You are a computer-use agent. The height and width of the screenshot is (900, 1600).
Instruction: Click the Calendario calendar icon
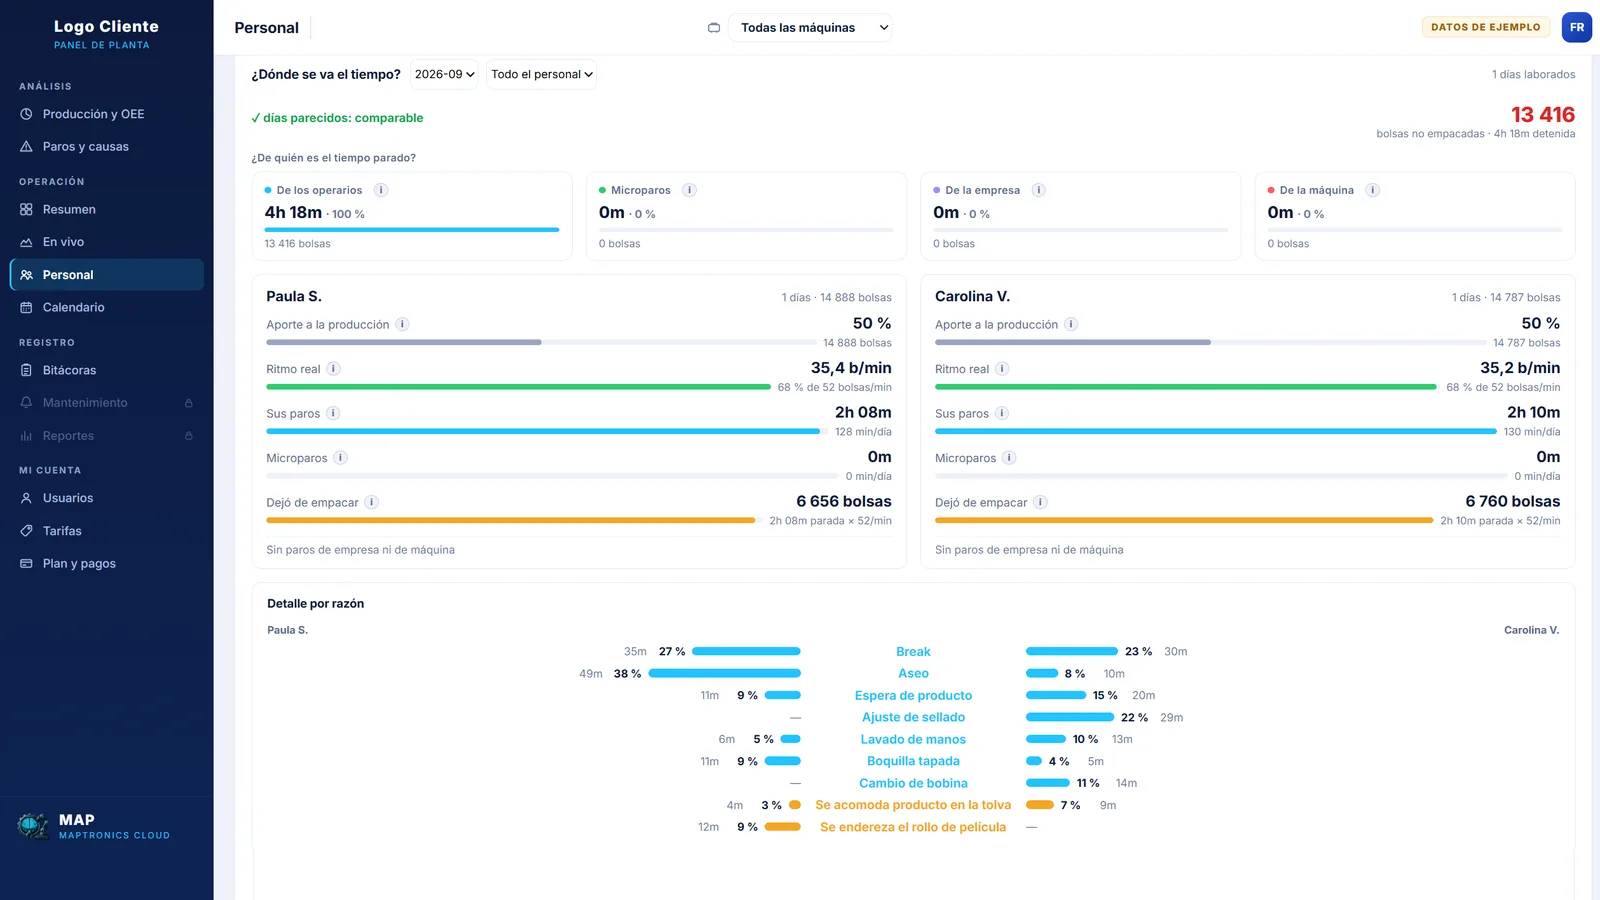(x=26, y=308)
